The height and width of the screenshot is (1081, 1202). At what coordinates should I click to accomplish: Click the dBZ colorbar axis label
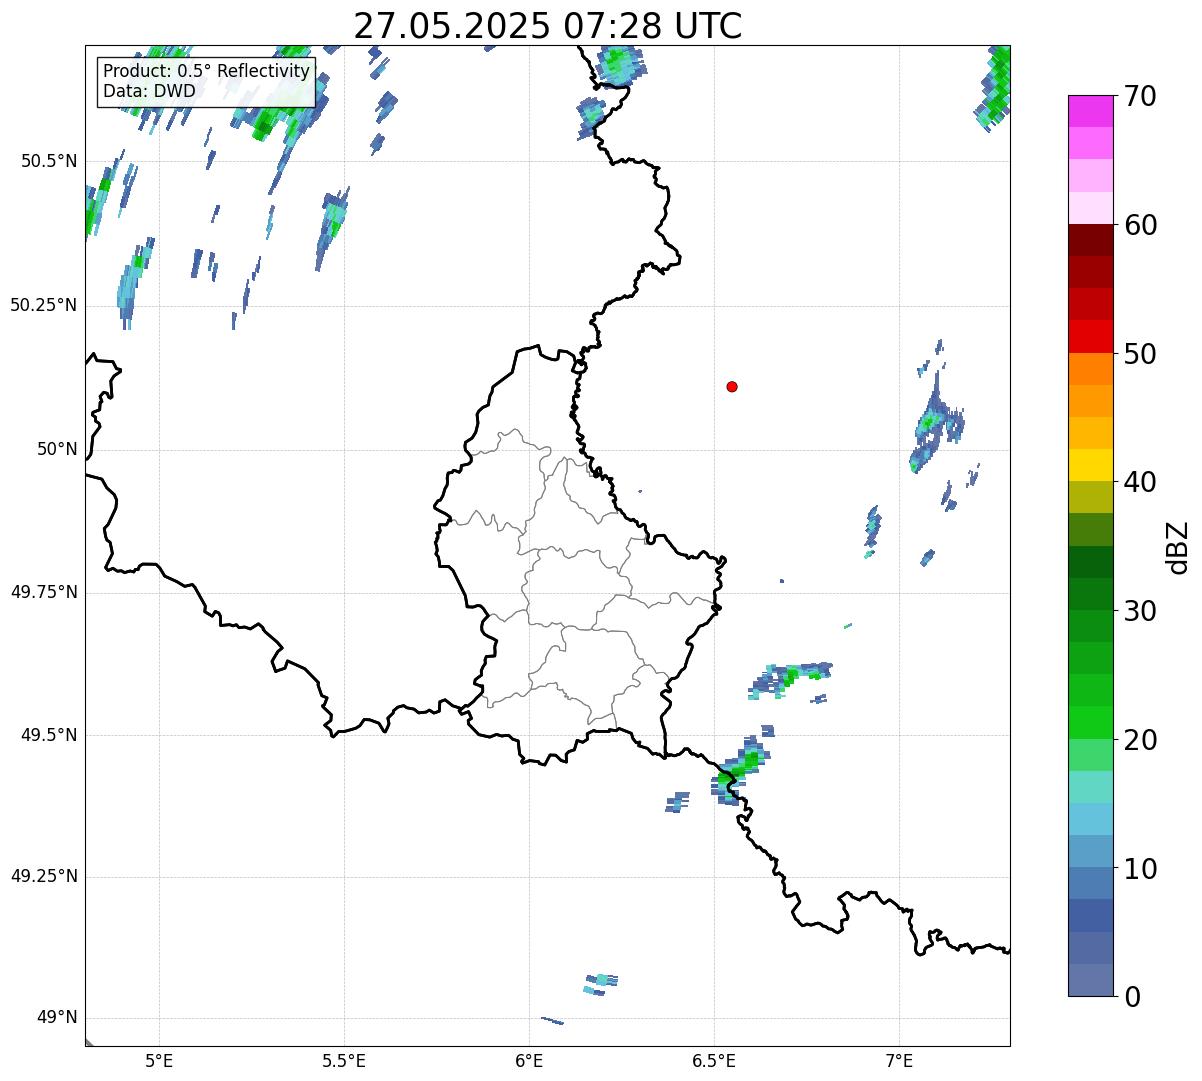coord(1177,546)
